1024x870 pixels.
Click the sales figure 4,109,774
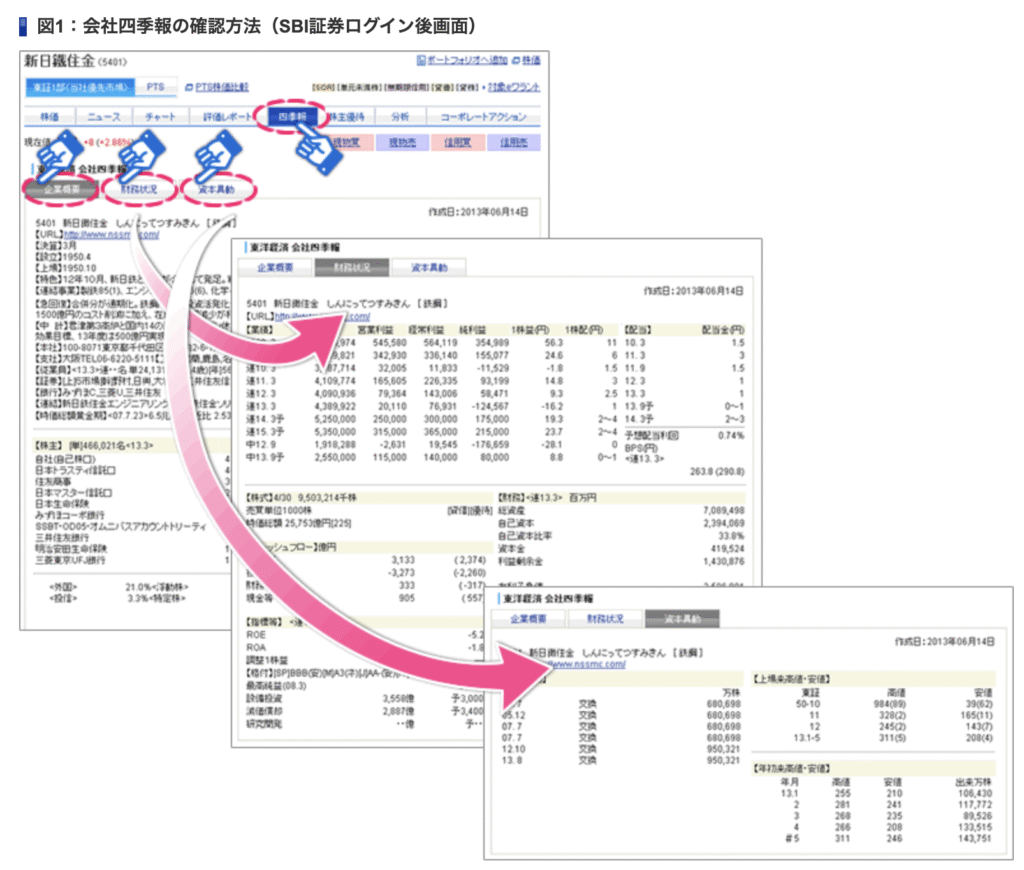tap(335, 381)
